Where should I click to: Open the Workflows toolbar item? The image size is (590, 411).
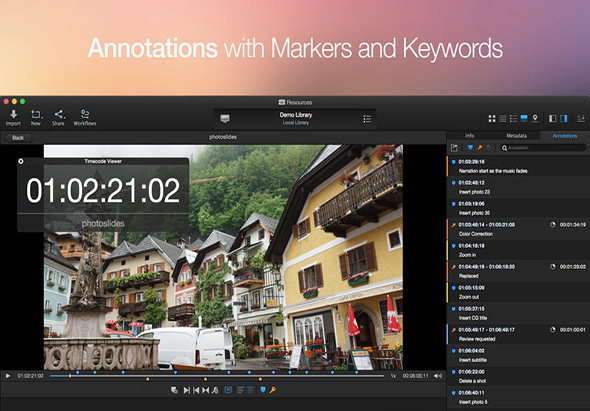click(85, 117)
